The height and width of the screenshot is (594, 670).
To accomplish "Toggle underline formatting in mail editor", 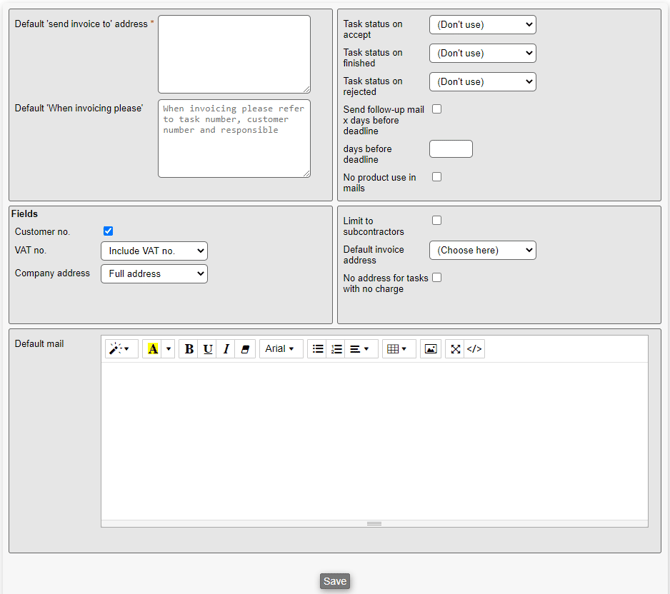I will tap(208, 349).
